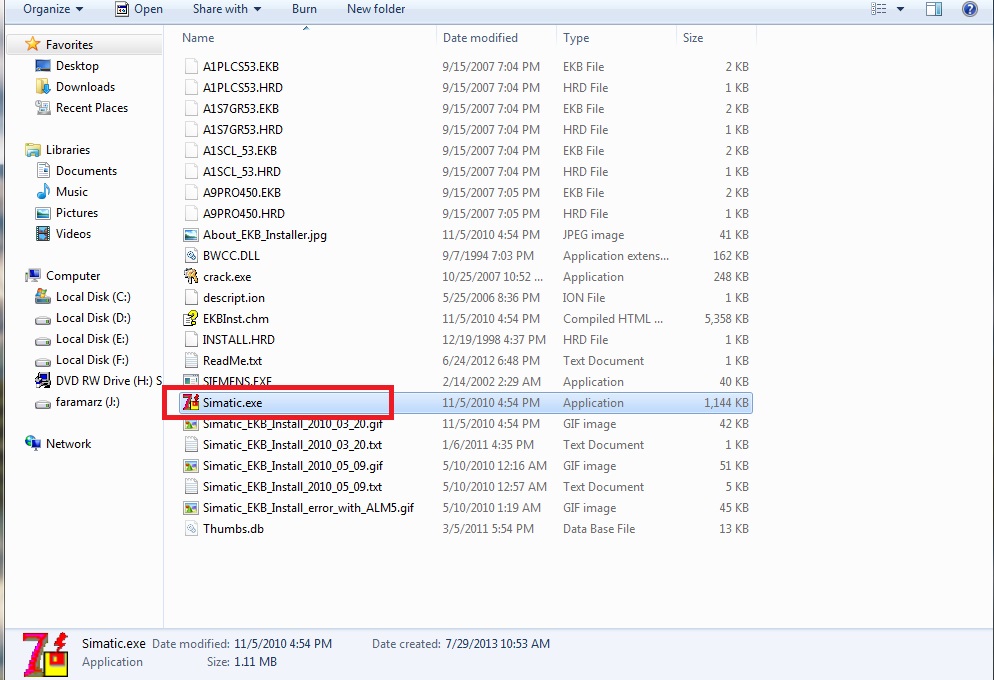Select Simatic_EKB_Install_2010_05_09.txt file

tap(292, 486)
